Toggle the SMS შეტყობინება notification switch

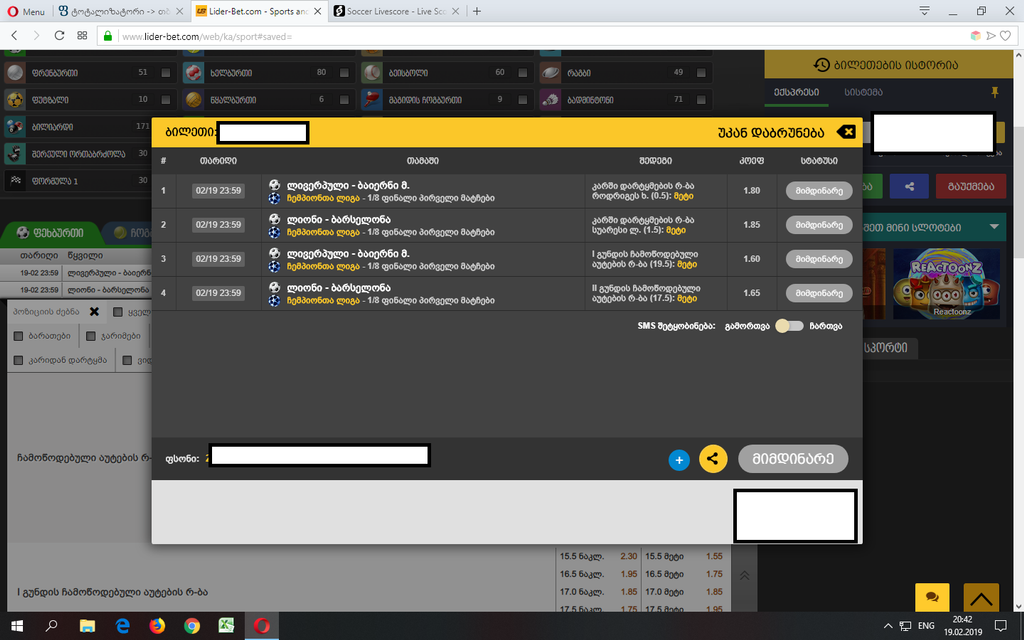pos(789,326)
